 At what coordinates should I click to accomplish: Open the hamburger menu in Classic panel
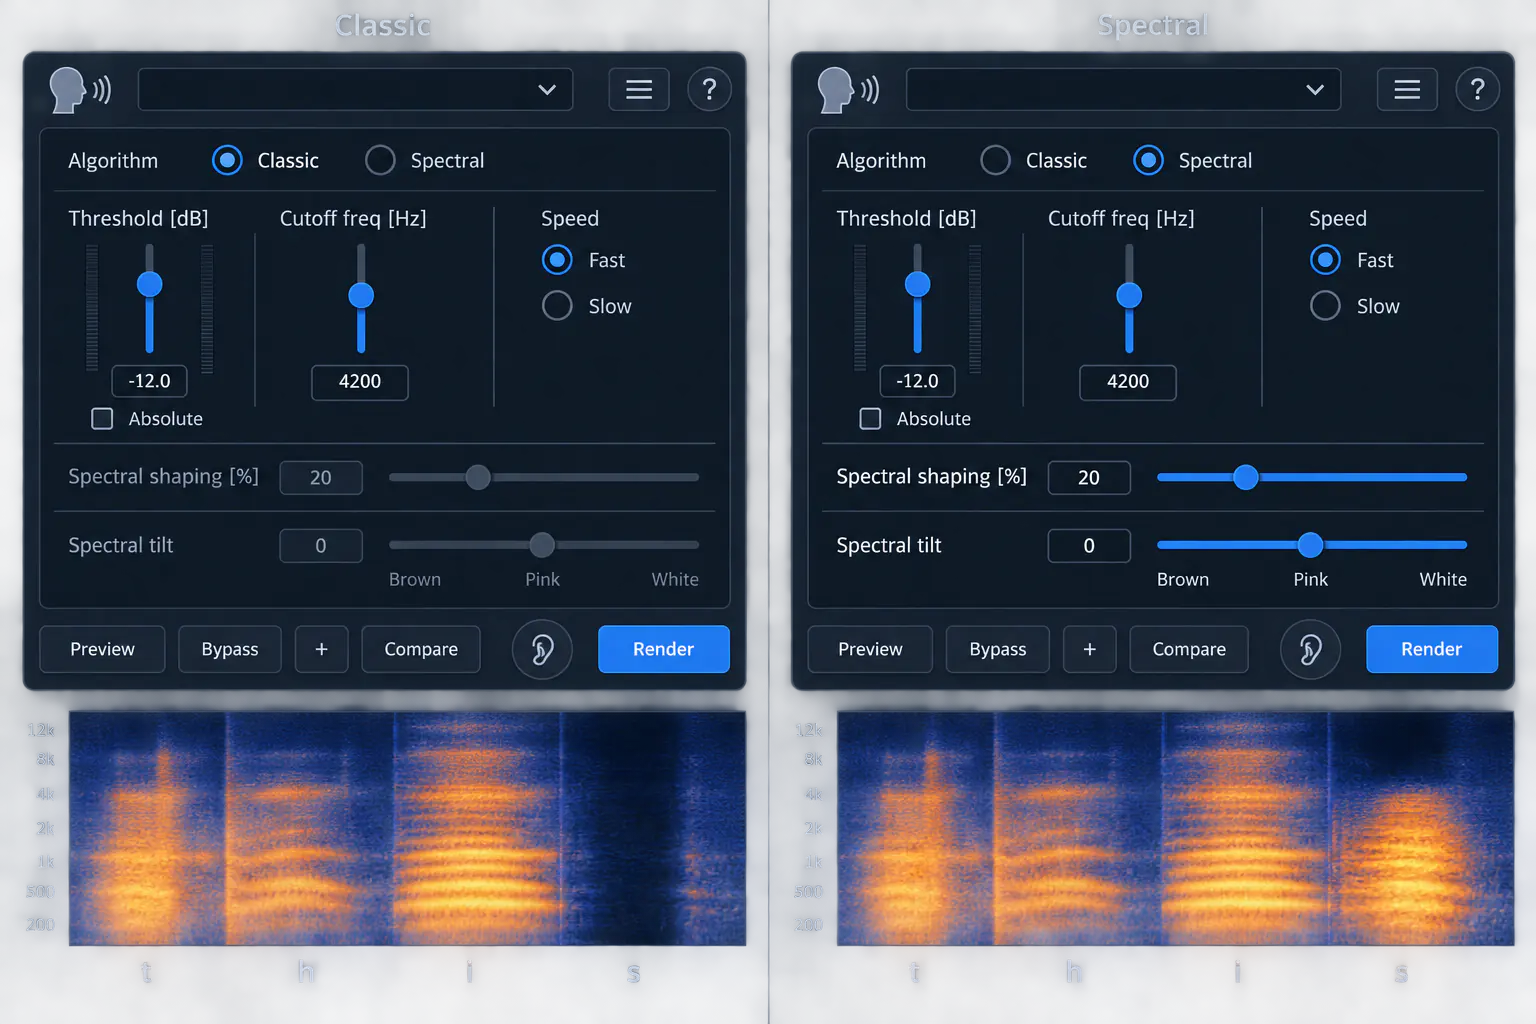(639, 90)
